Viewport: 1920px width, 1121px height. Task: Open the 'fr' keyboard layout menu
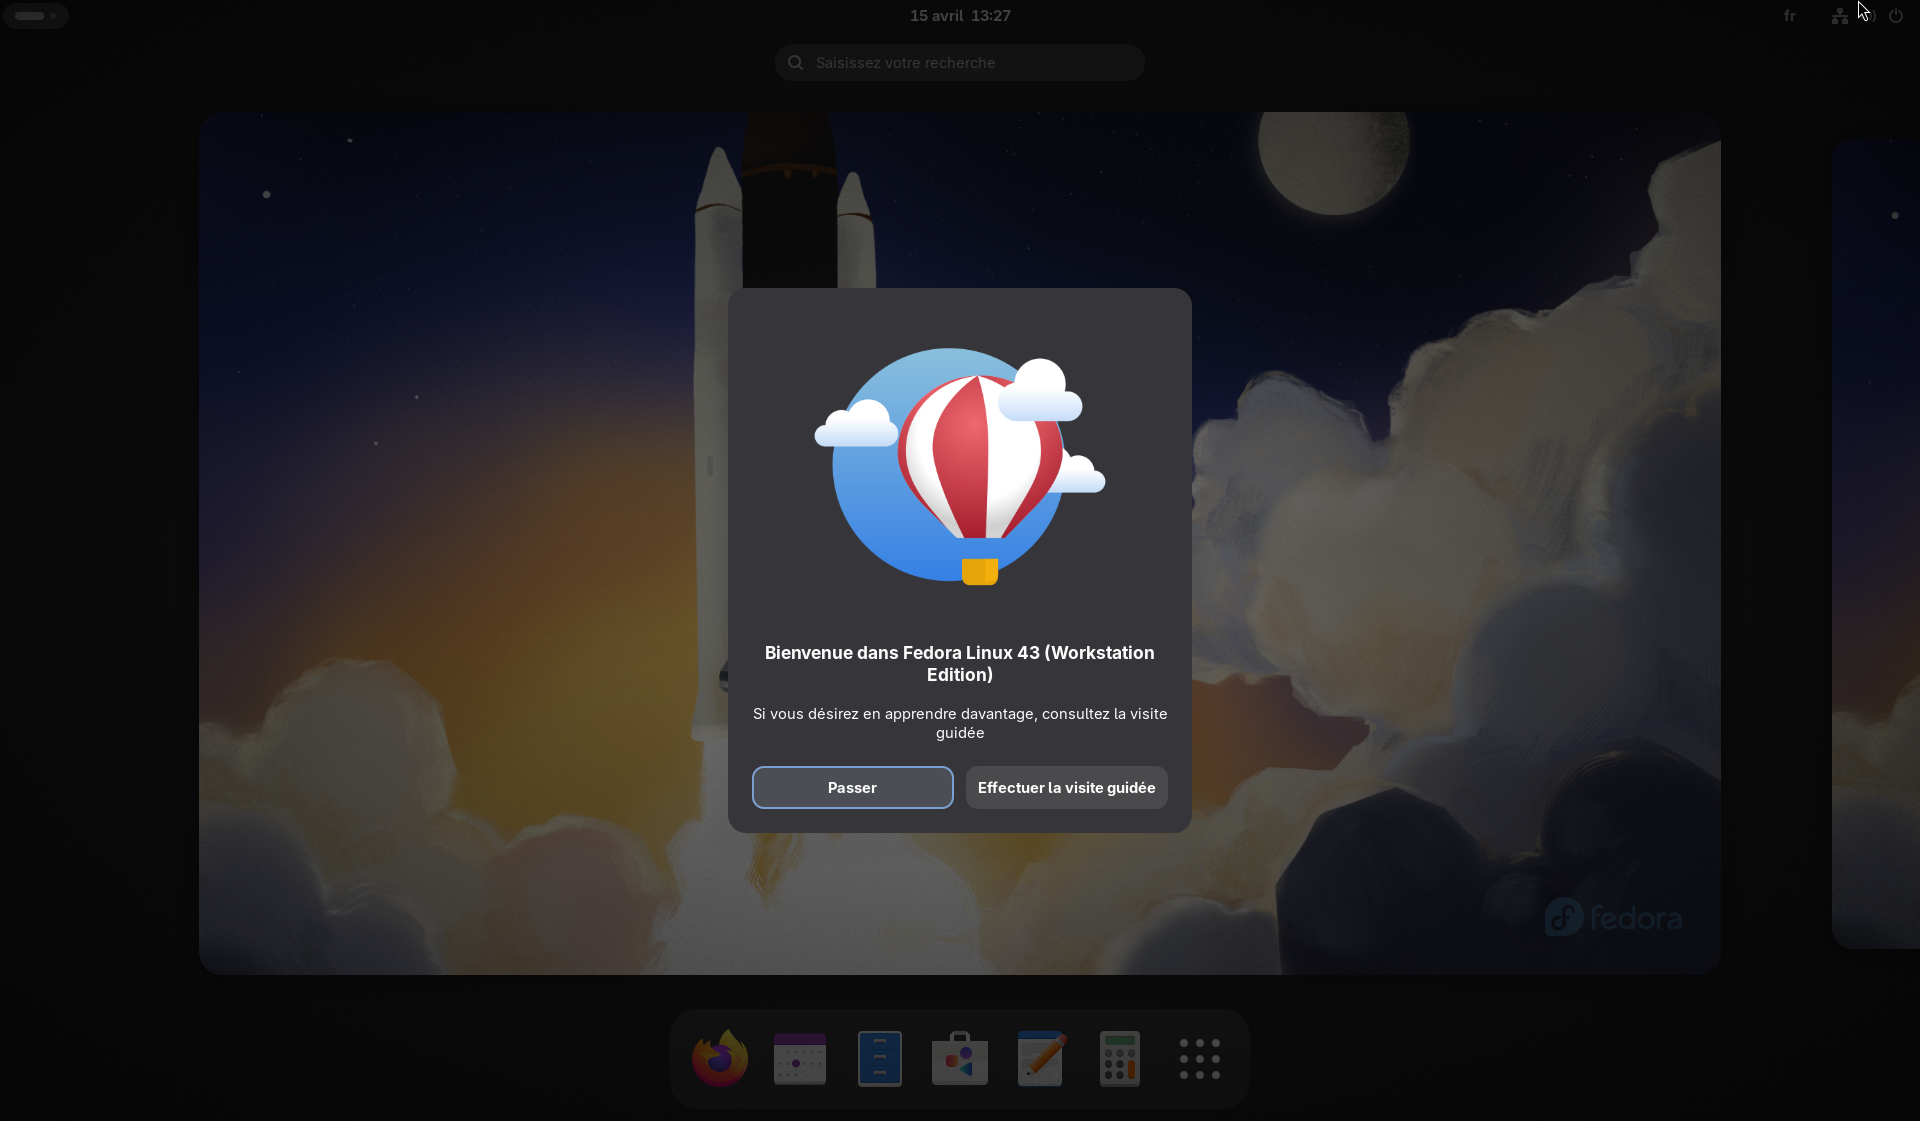[x=1789, y=16]
